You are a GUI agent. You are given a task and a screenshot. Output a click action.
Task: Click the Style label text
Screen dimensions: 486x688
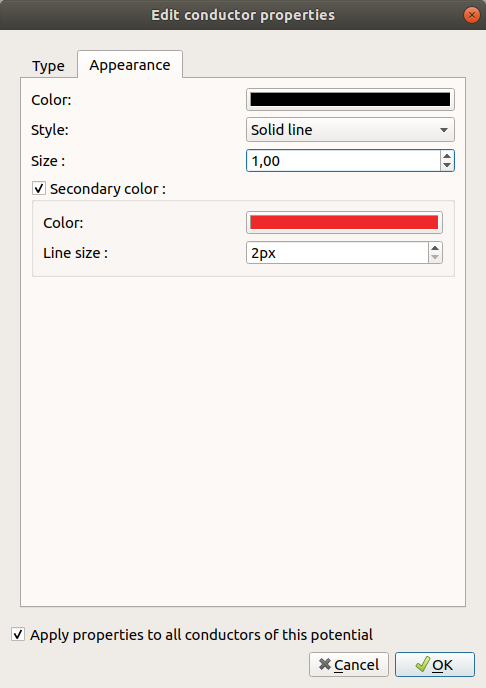pyautogui.click(x=50, y=130)
